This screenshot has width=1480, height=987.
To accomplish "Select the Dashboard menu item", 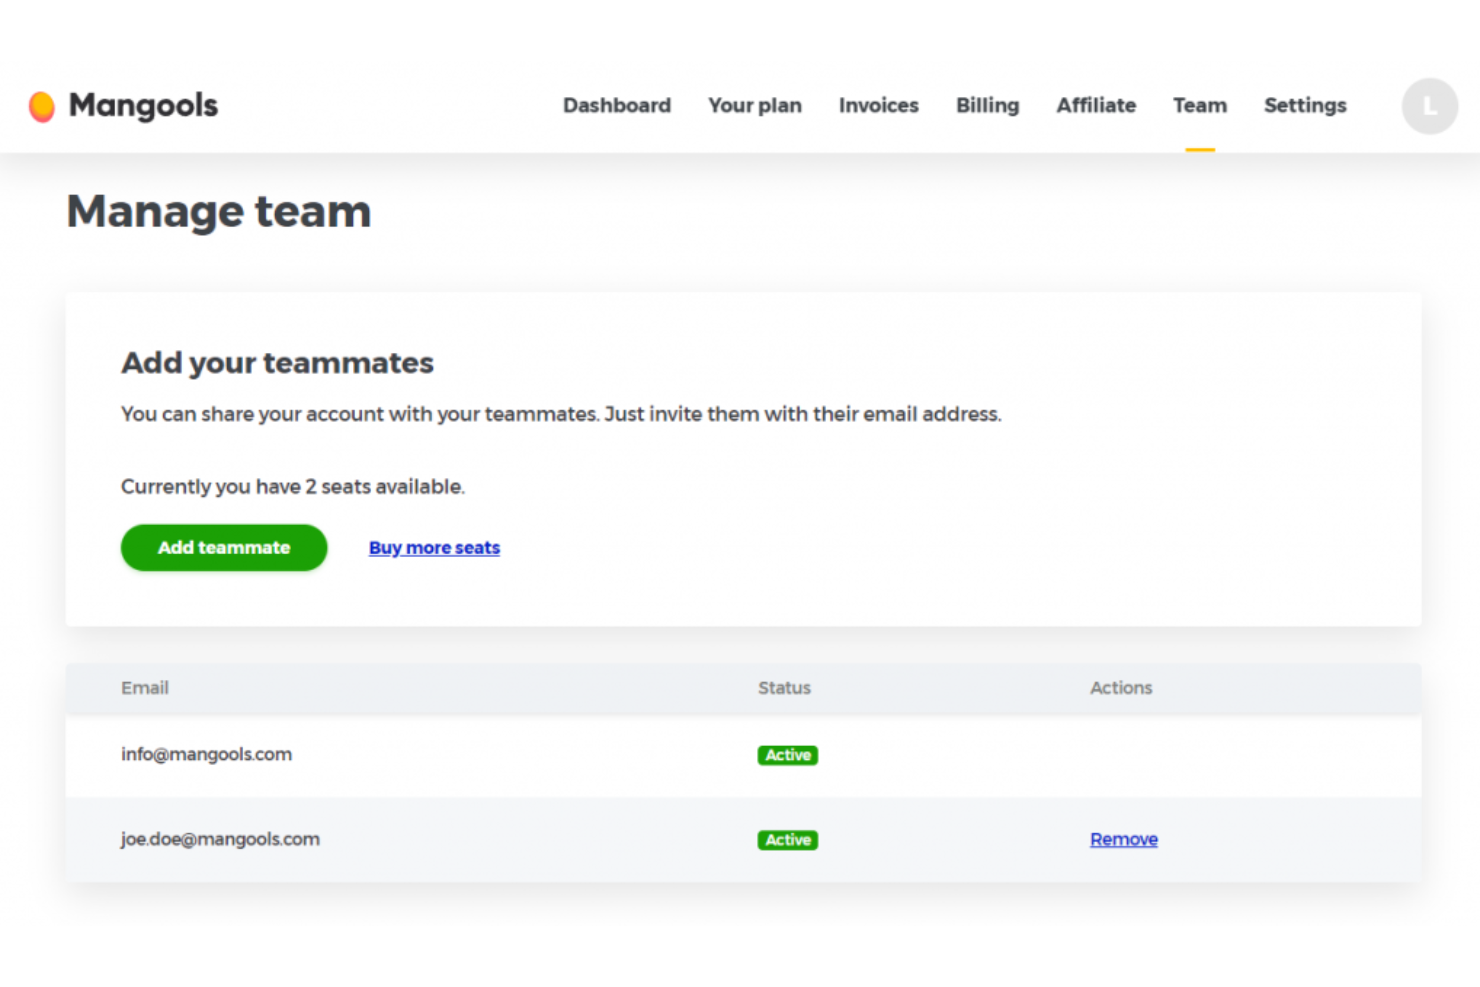I will pyautogui.click(x=616, y=105).
